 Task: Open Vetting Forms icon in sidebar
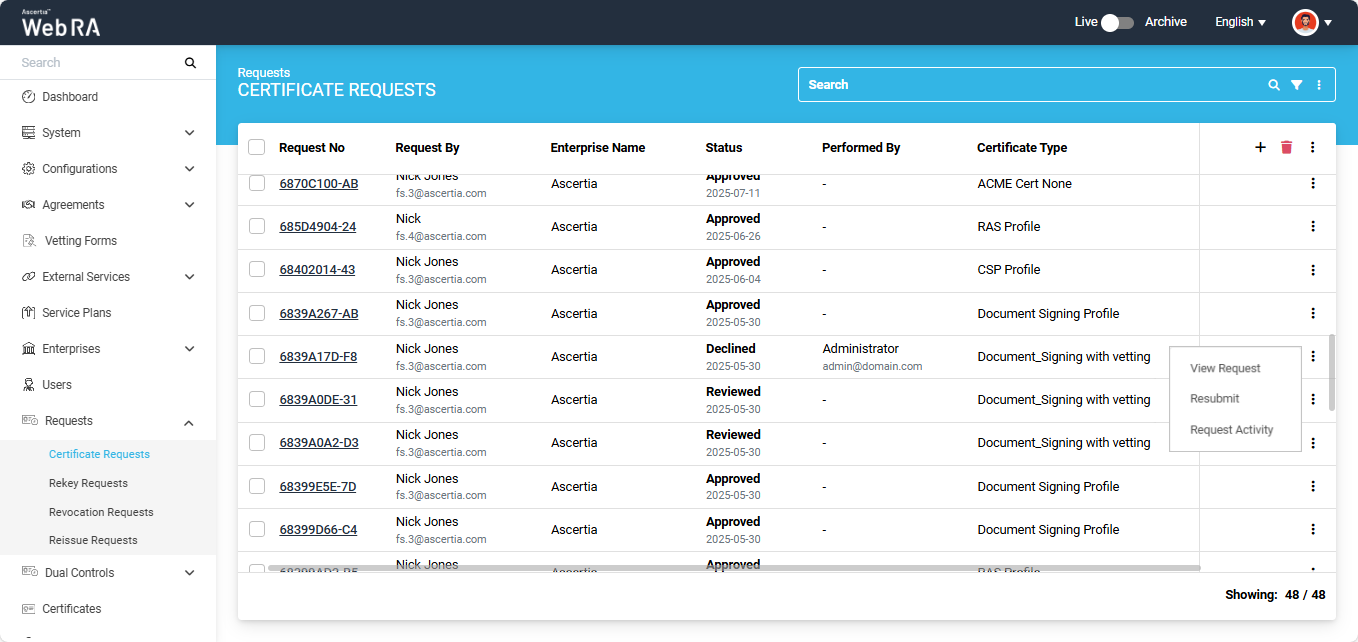click(29, 241)
